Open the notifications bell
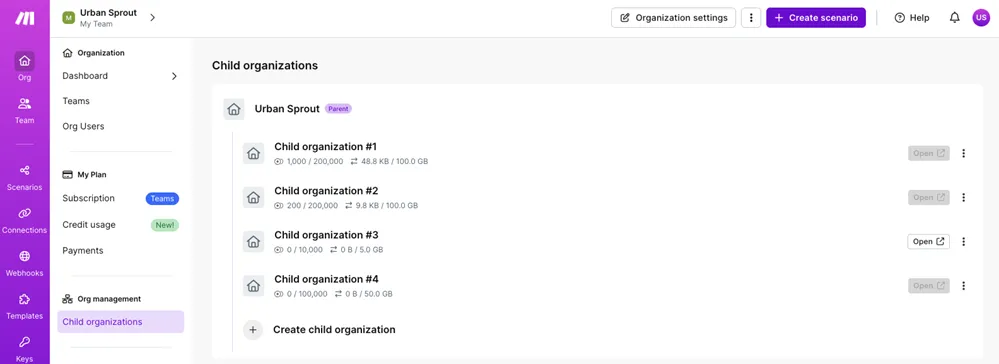 click(x=954, y=18)
